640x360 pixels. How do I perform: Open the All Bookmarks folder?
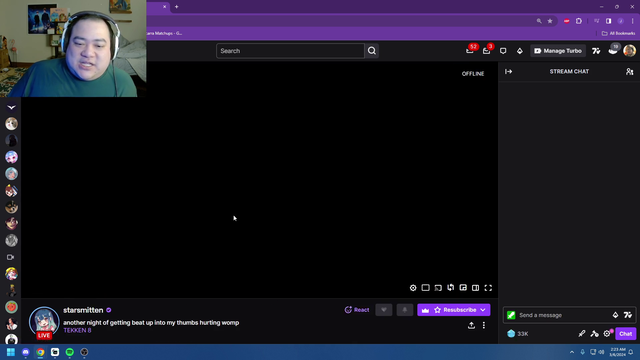[618, 33]
